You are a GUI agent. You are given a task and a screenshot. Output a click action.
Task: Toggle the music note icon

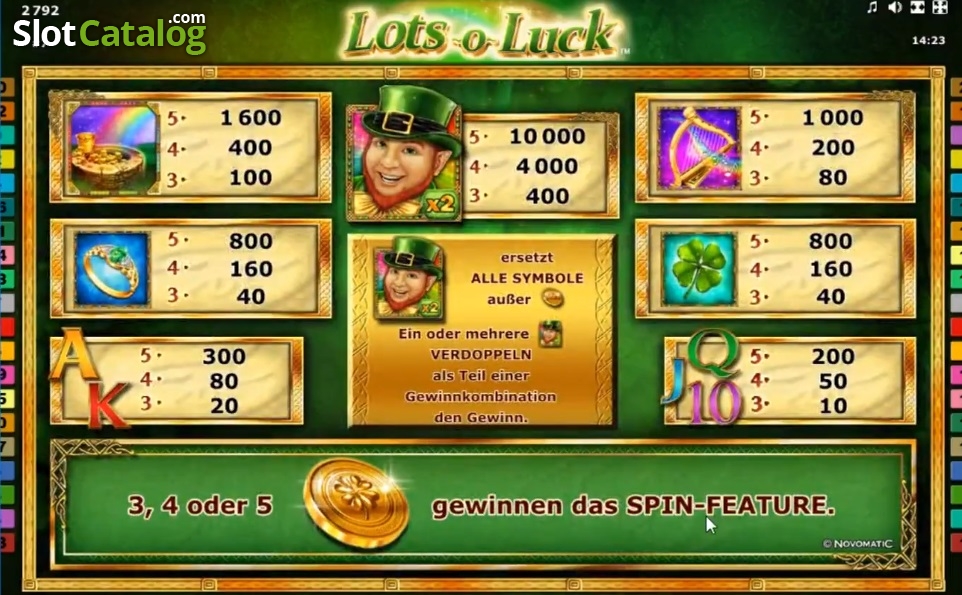tap(872, 7)
